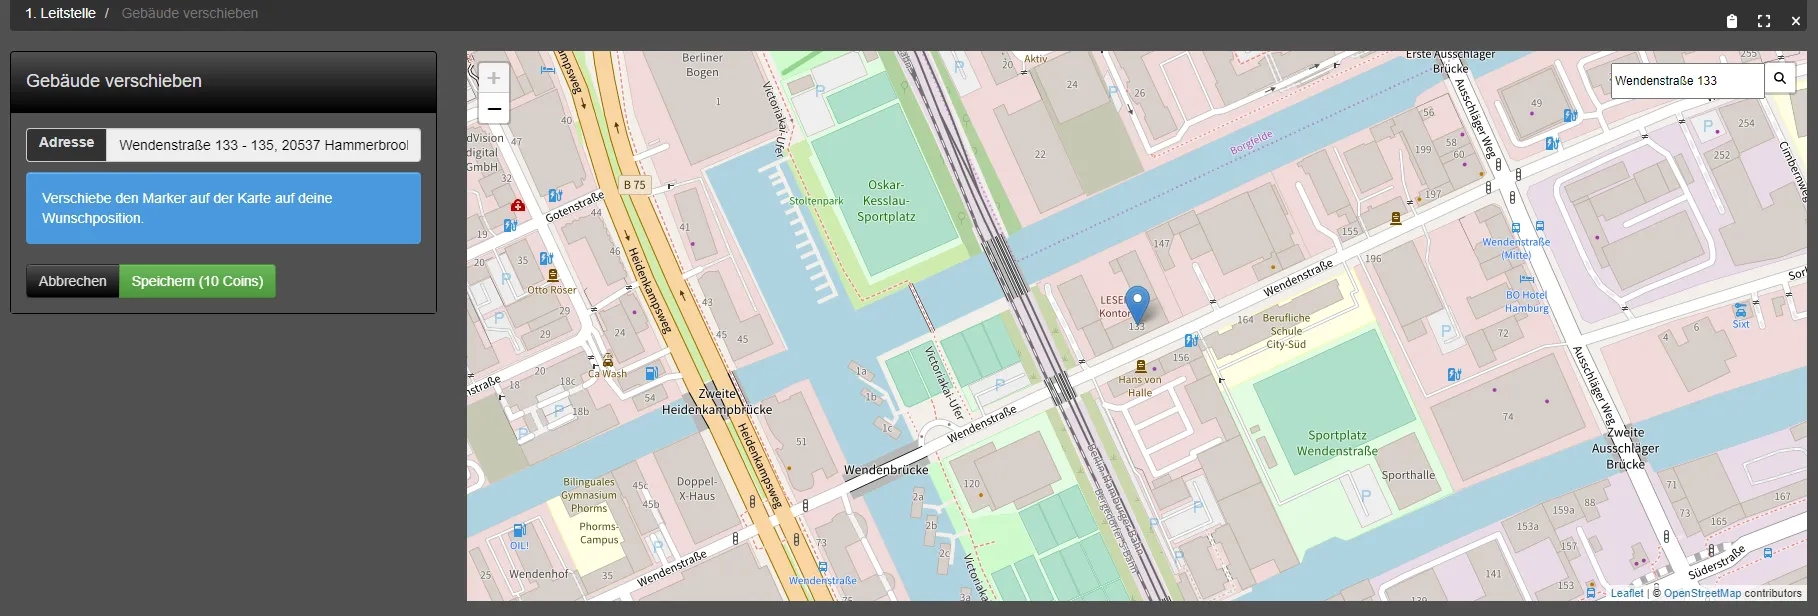Click the blue location marker on map
This screenshot has width=1818, height=616.
1137,303
